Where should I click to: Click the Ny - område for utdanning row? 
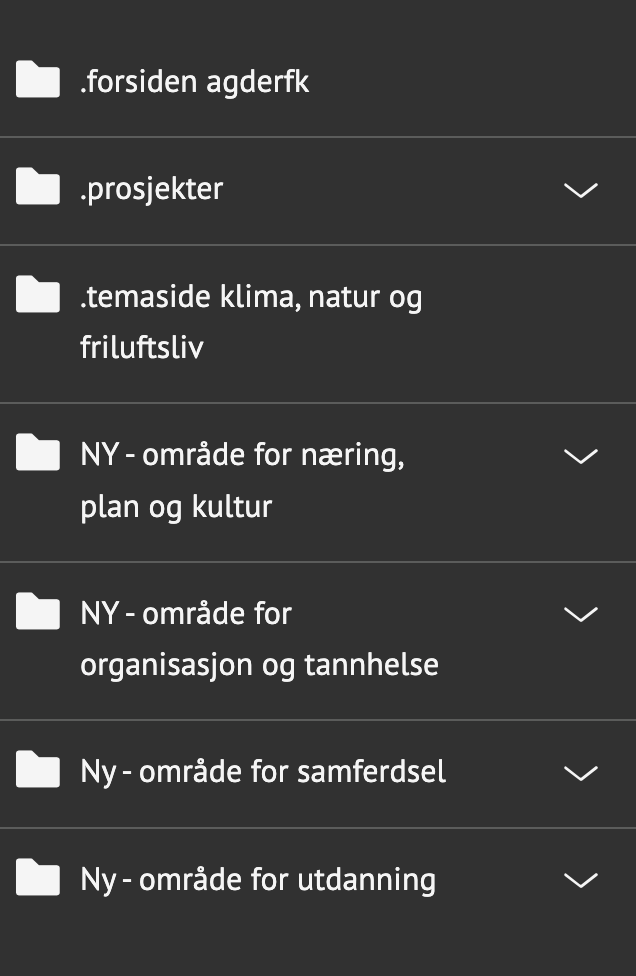click(x=300, y=878)
